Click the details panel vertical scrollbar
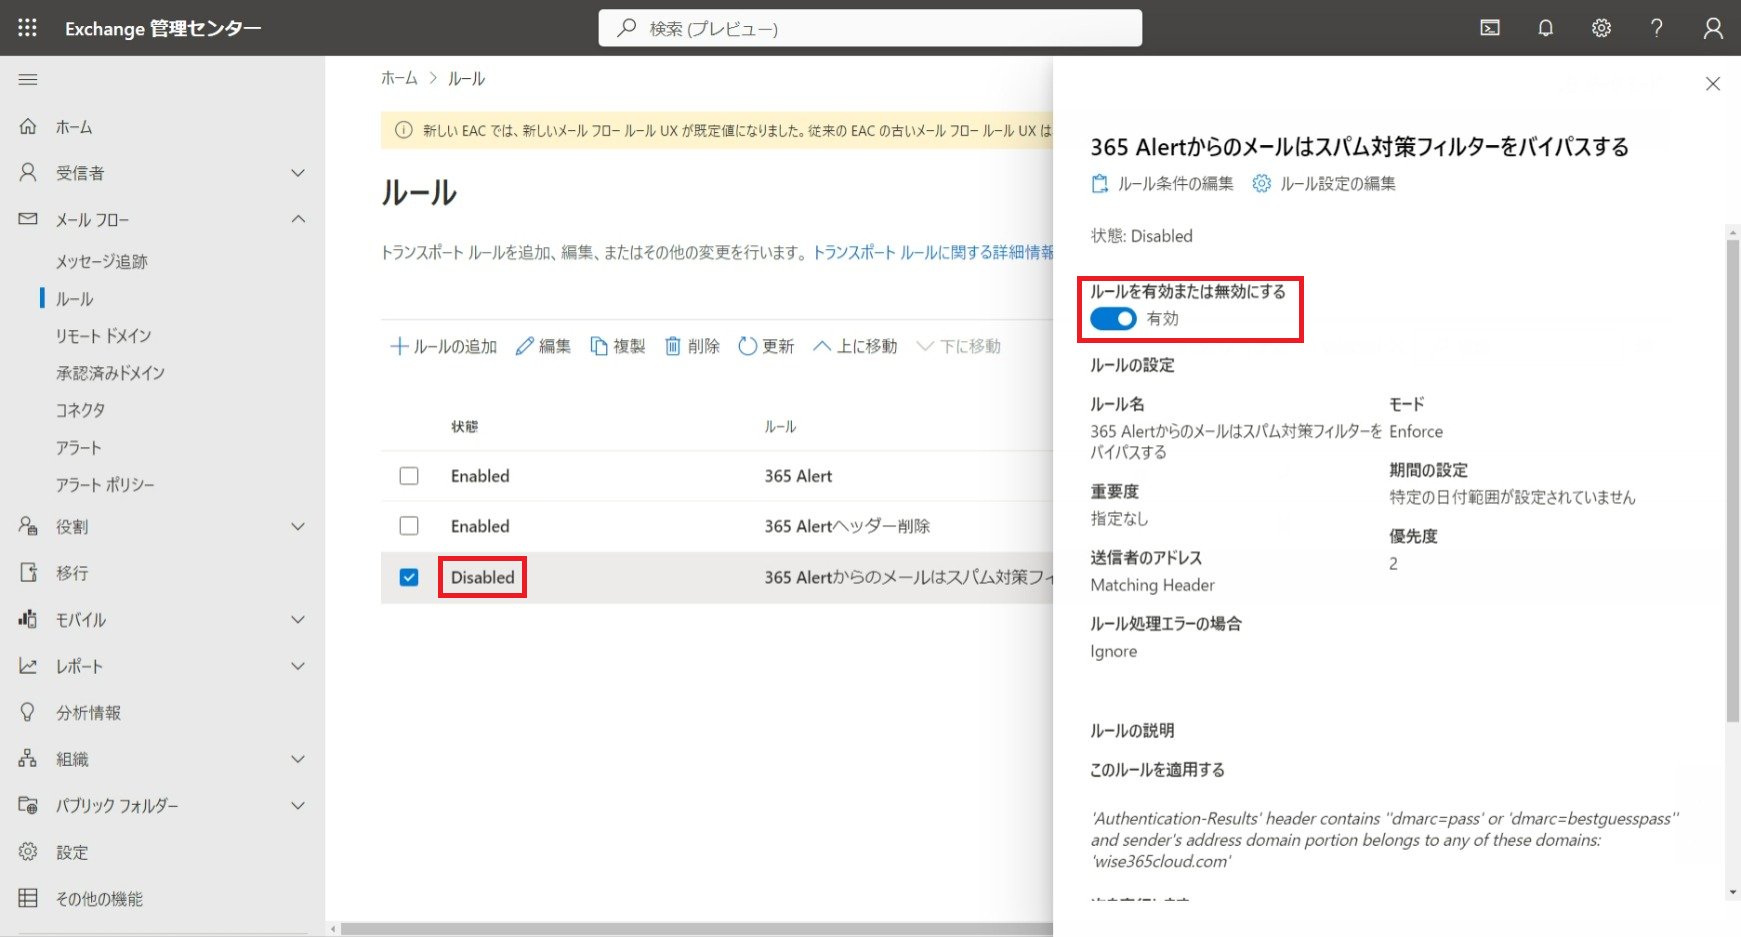The height and width of the screenshot is (937, 1741). [1732, 480]
